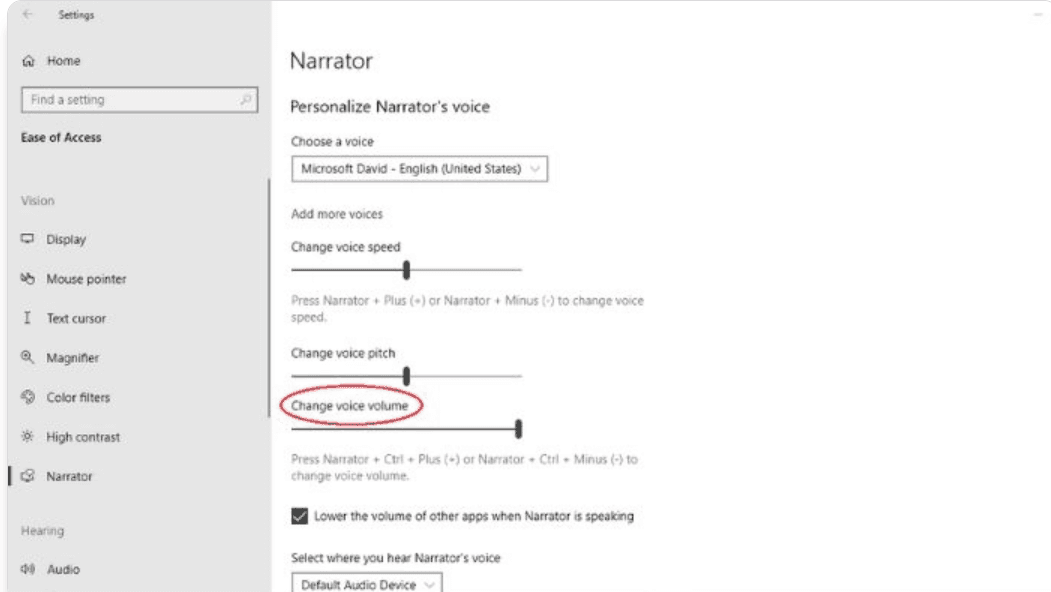Screen dimensions: 1051x592
Task: Click the Text cursor I-beam icon
Action: (x=27, y=318)
